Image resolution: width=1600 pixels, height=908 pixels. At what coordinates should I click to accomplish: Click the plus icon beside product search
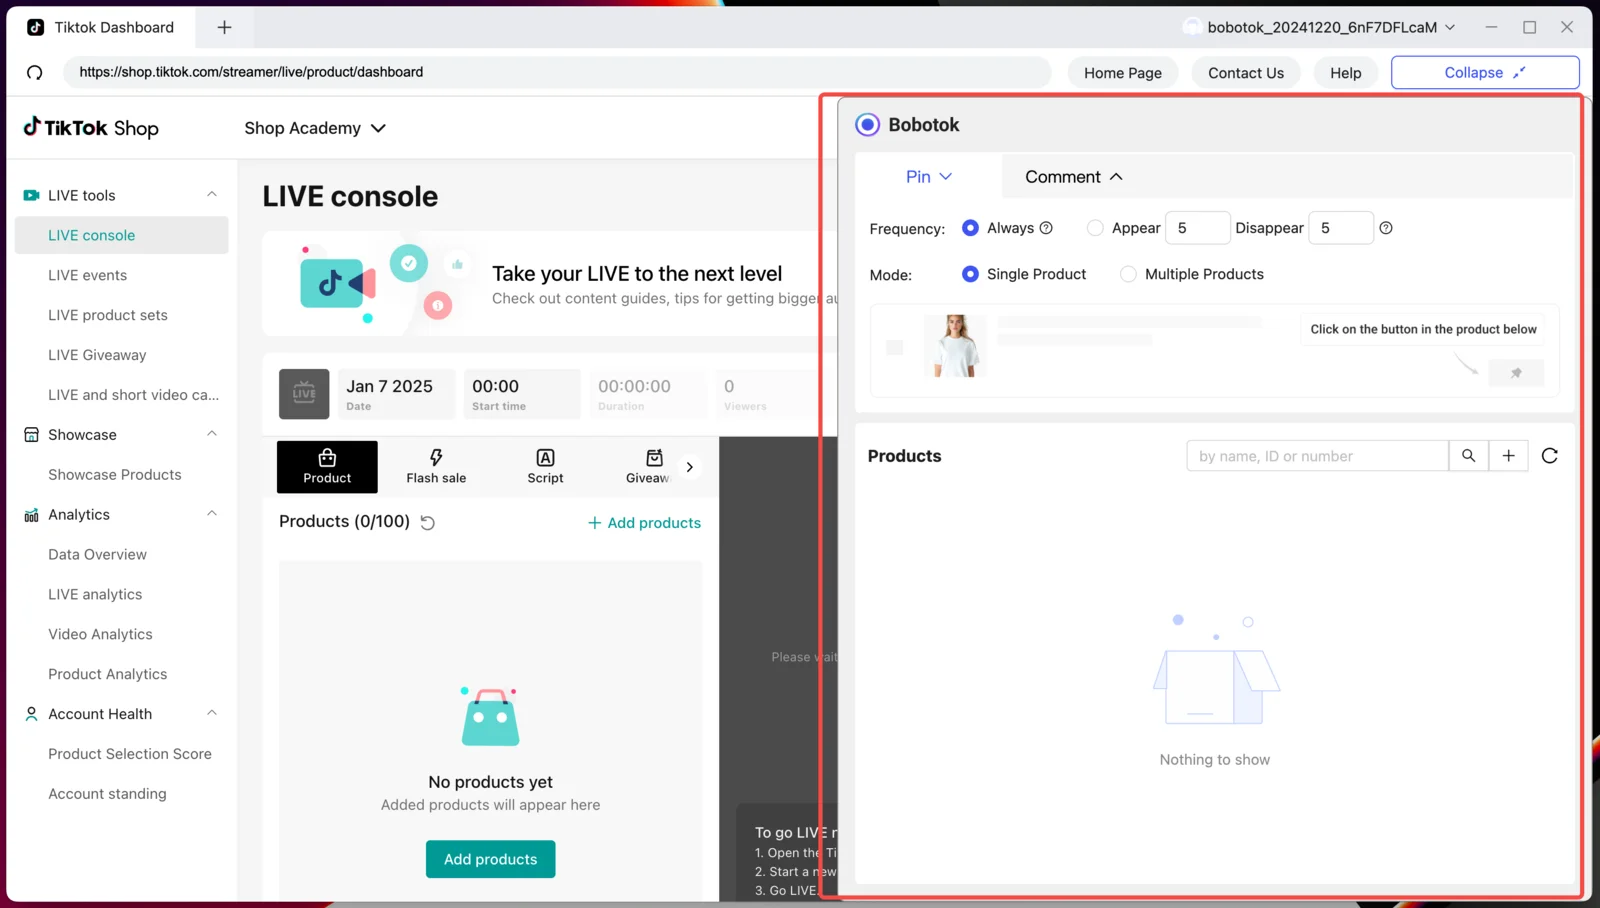coord(1508,456)
